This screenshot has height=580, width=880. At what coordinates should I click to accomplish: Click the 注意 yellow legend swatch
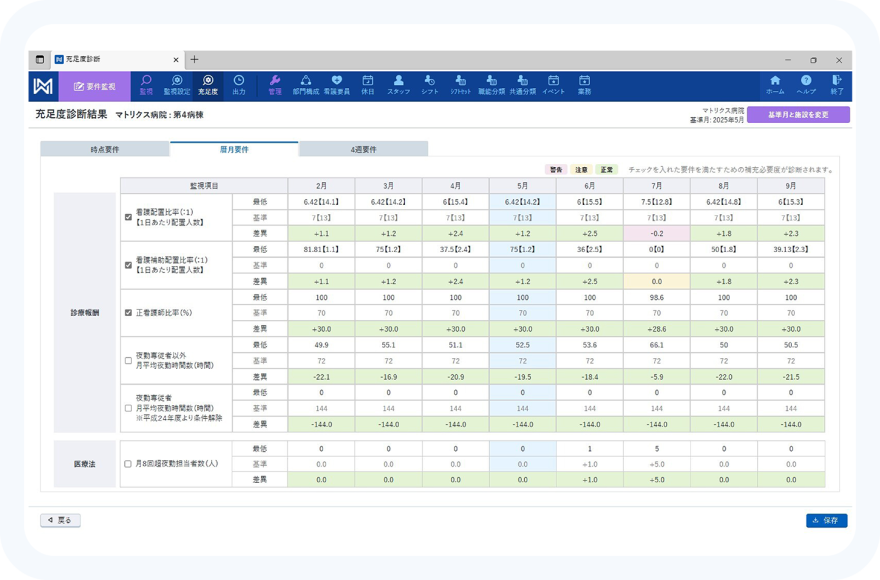581,170
